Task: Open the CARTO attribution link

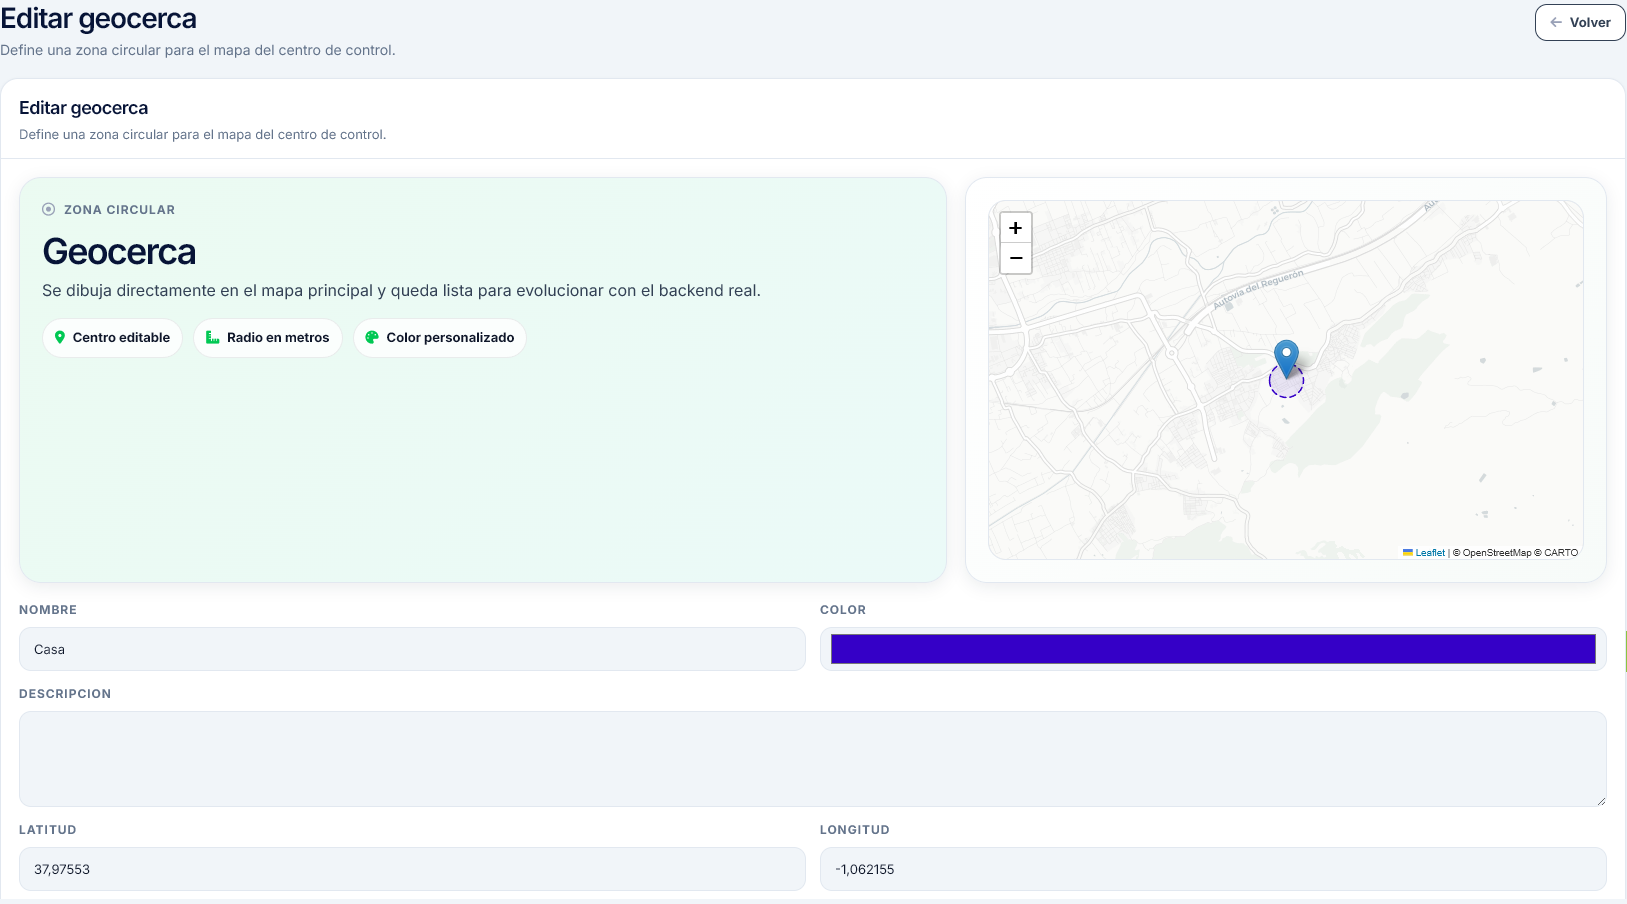Action: (1560, 553)
